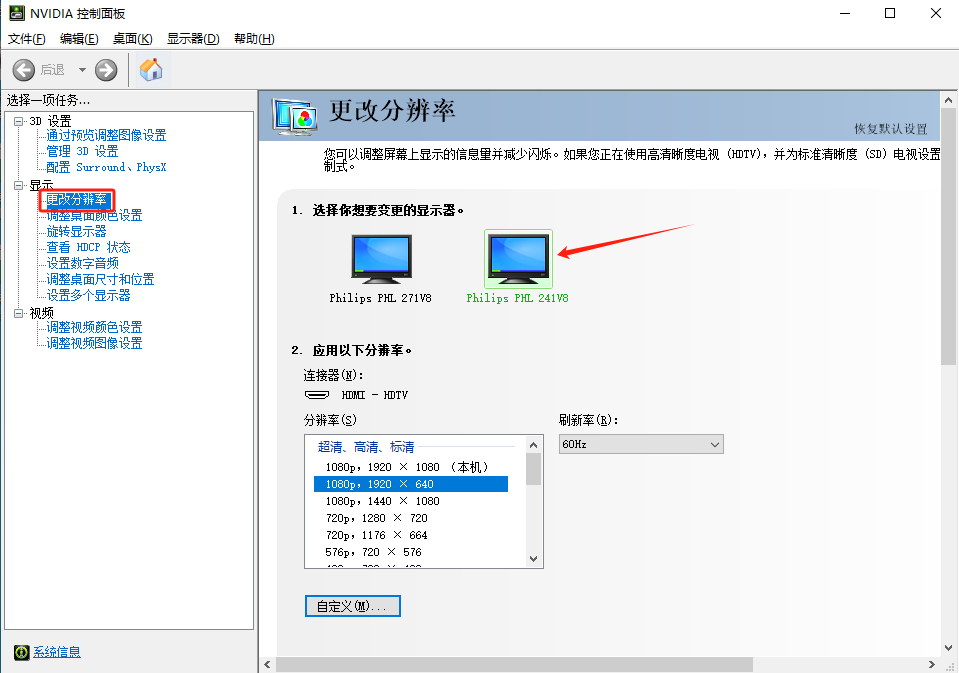Image resolution: width=959 pixels, height=673 pixels.
Task: Maximize the NVIDIA control panel window
Action: click(890, 13)
